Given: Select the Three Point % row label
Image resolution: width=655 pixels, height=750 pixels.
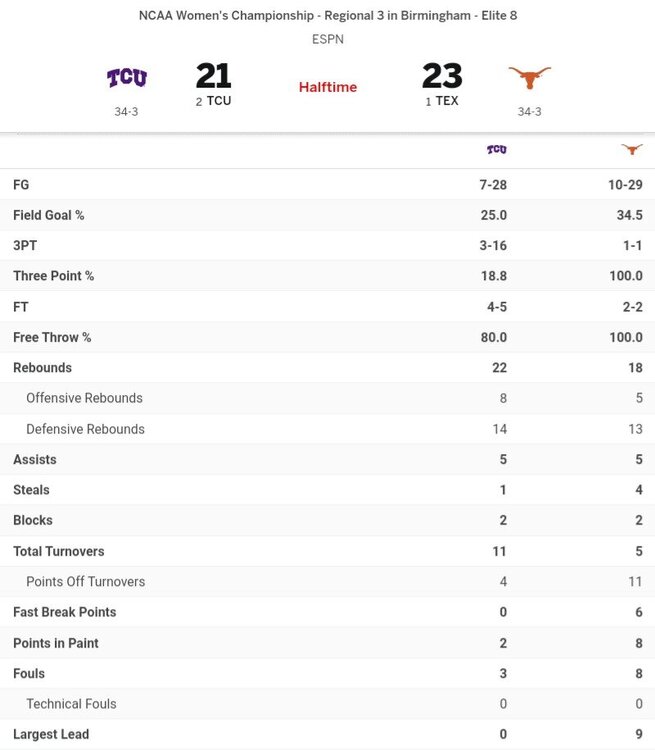Looking at the screenshot, I should 53,276.
